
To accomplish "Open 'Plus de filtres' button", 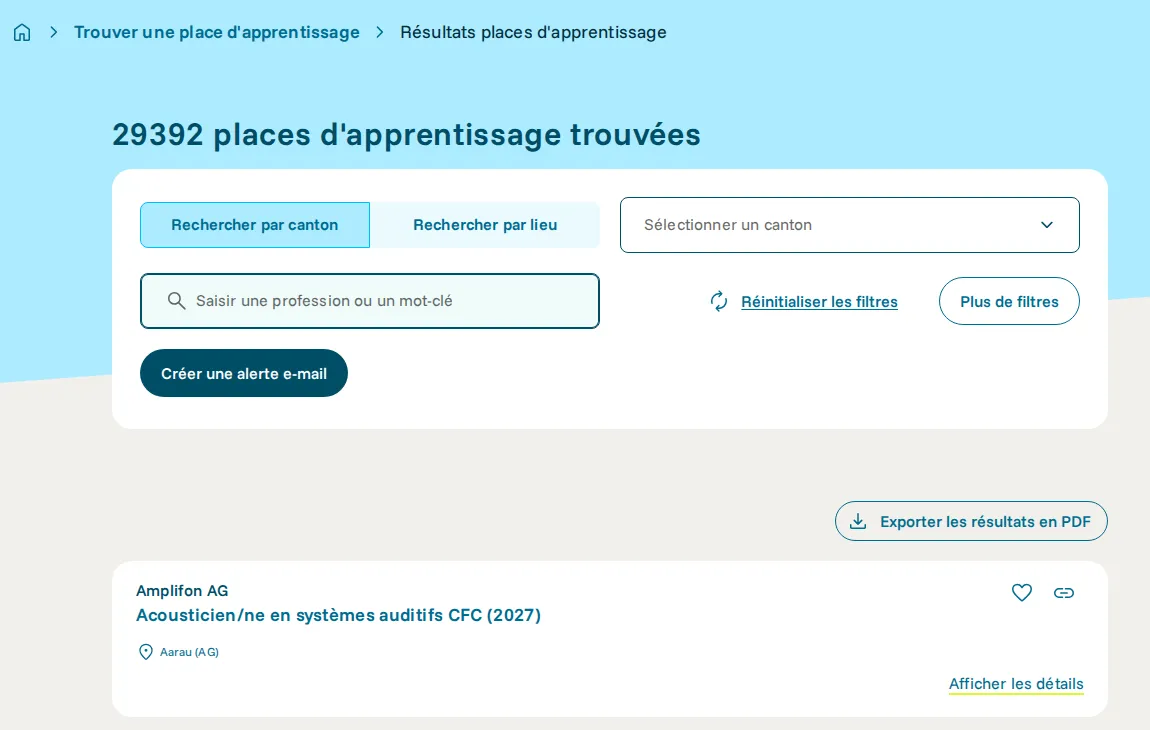I will point(1008,301).
